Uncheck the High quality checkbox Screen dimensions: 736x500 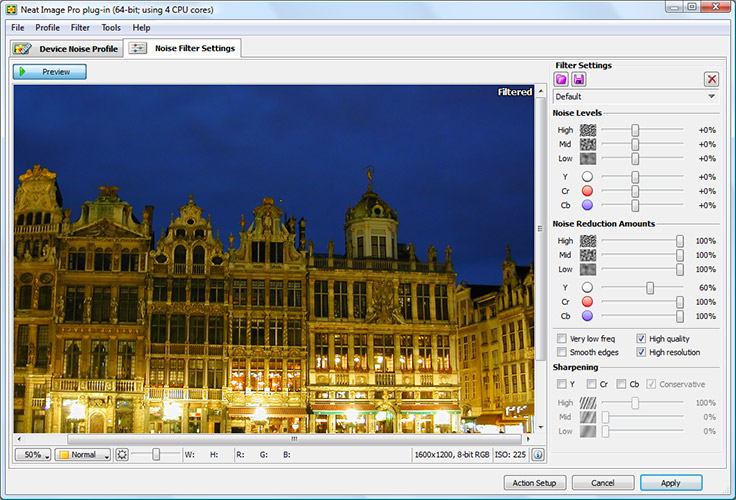[x=641, y=338]
